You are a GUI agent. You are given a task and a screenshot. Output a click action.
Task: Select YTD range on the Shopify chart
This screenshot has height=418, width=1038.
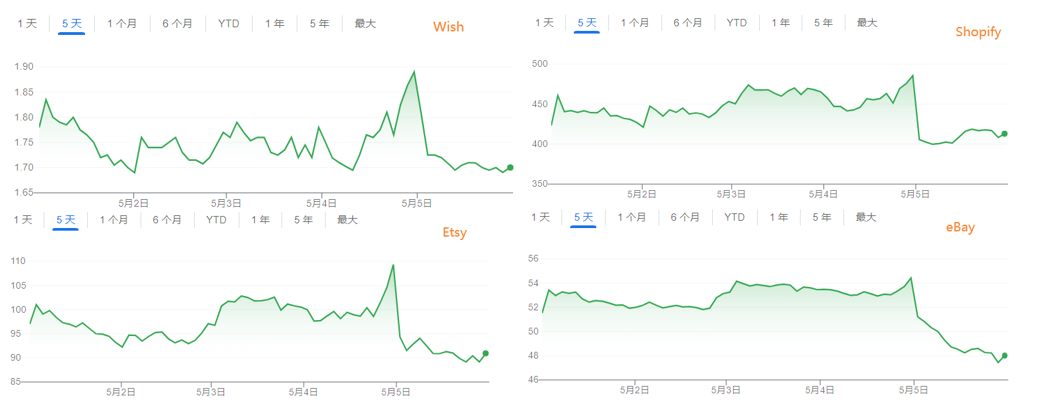pos(737,22)
